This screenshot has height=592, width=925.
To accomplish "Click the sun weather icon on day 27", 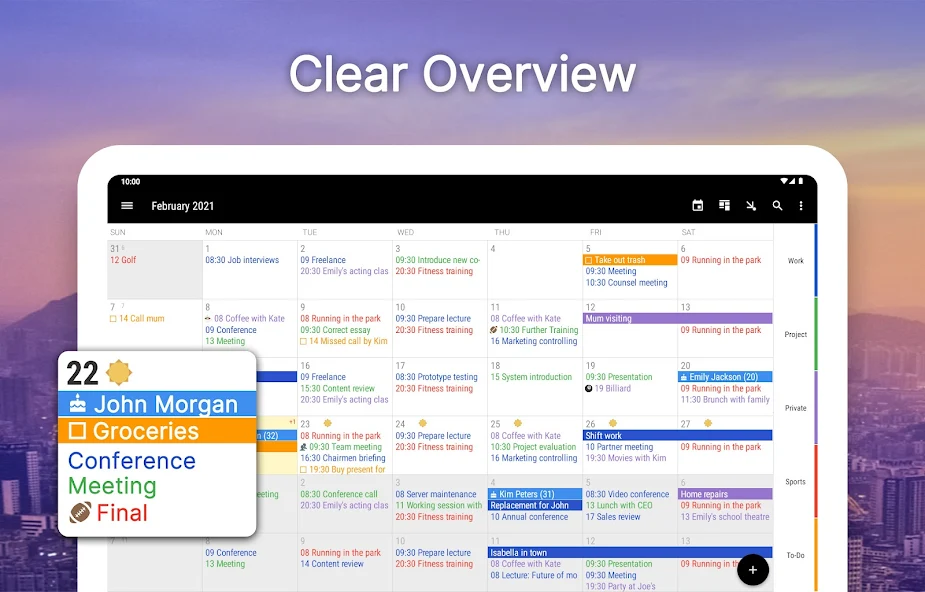I will point(708,423).
